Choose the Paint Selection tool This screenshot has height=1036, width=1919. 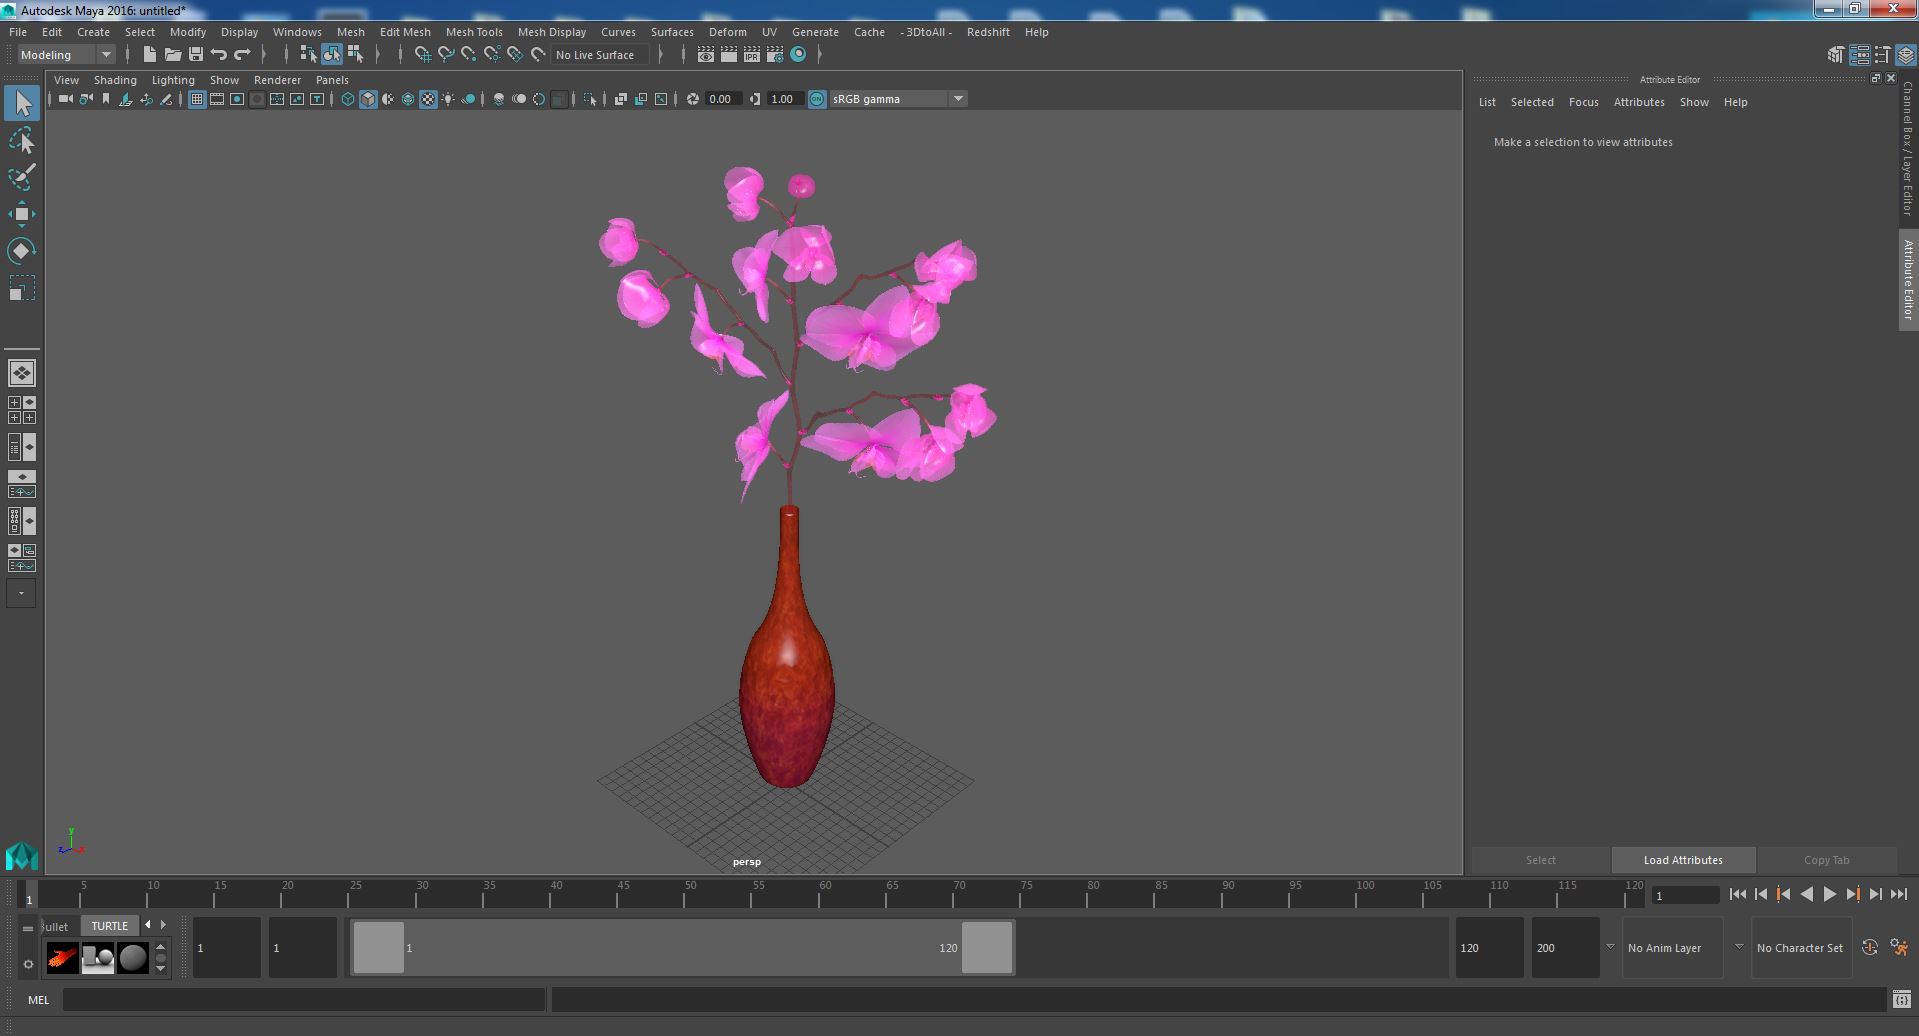22,177
